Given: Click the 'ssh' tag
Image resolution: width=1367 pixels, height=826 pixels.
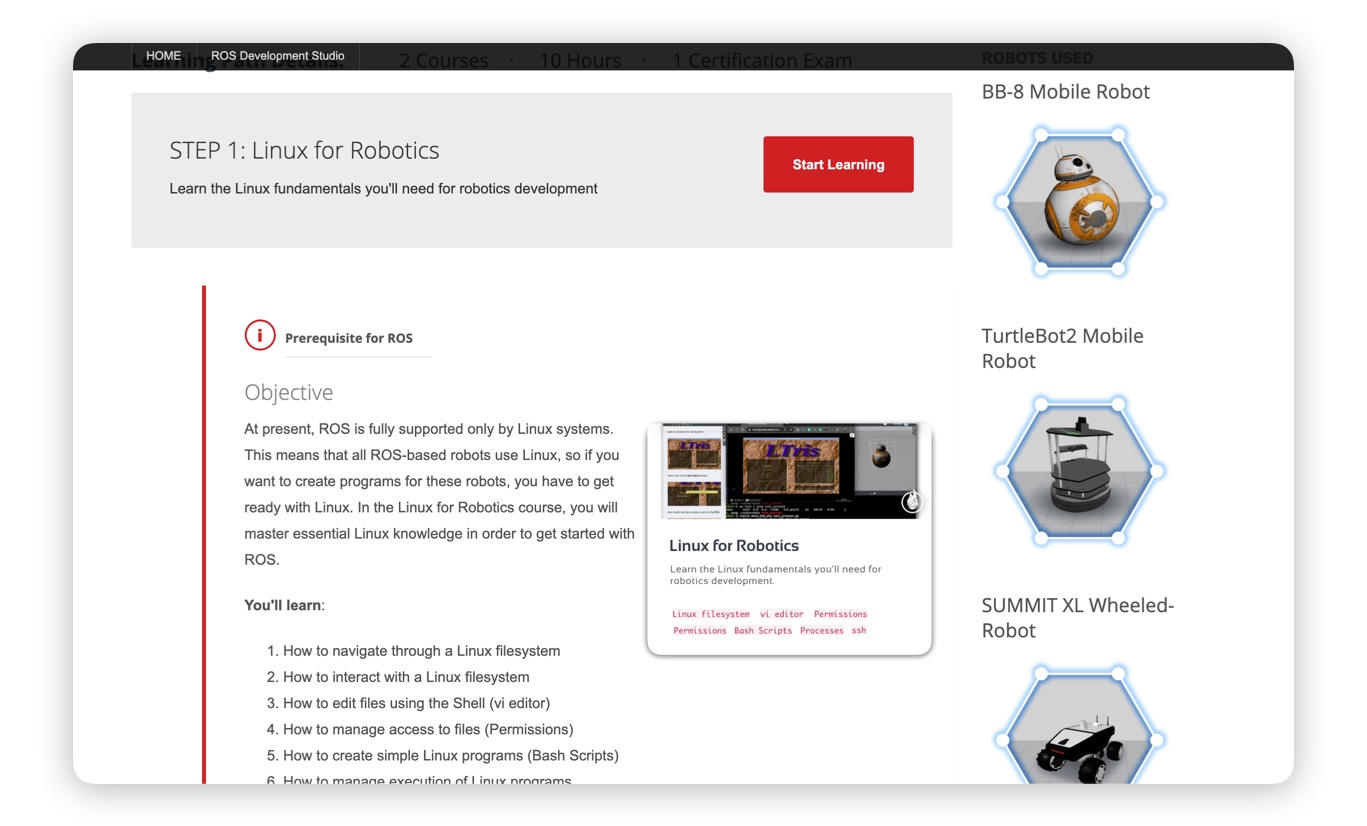Looking at the screenshot, I should [x=859, y=631].
